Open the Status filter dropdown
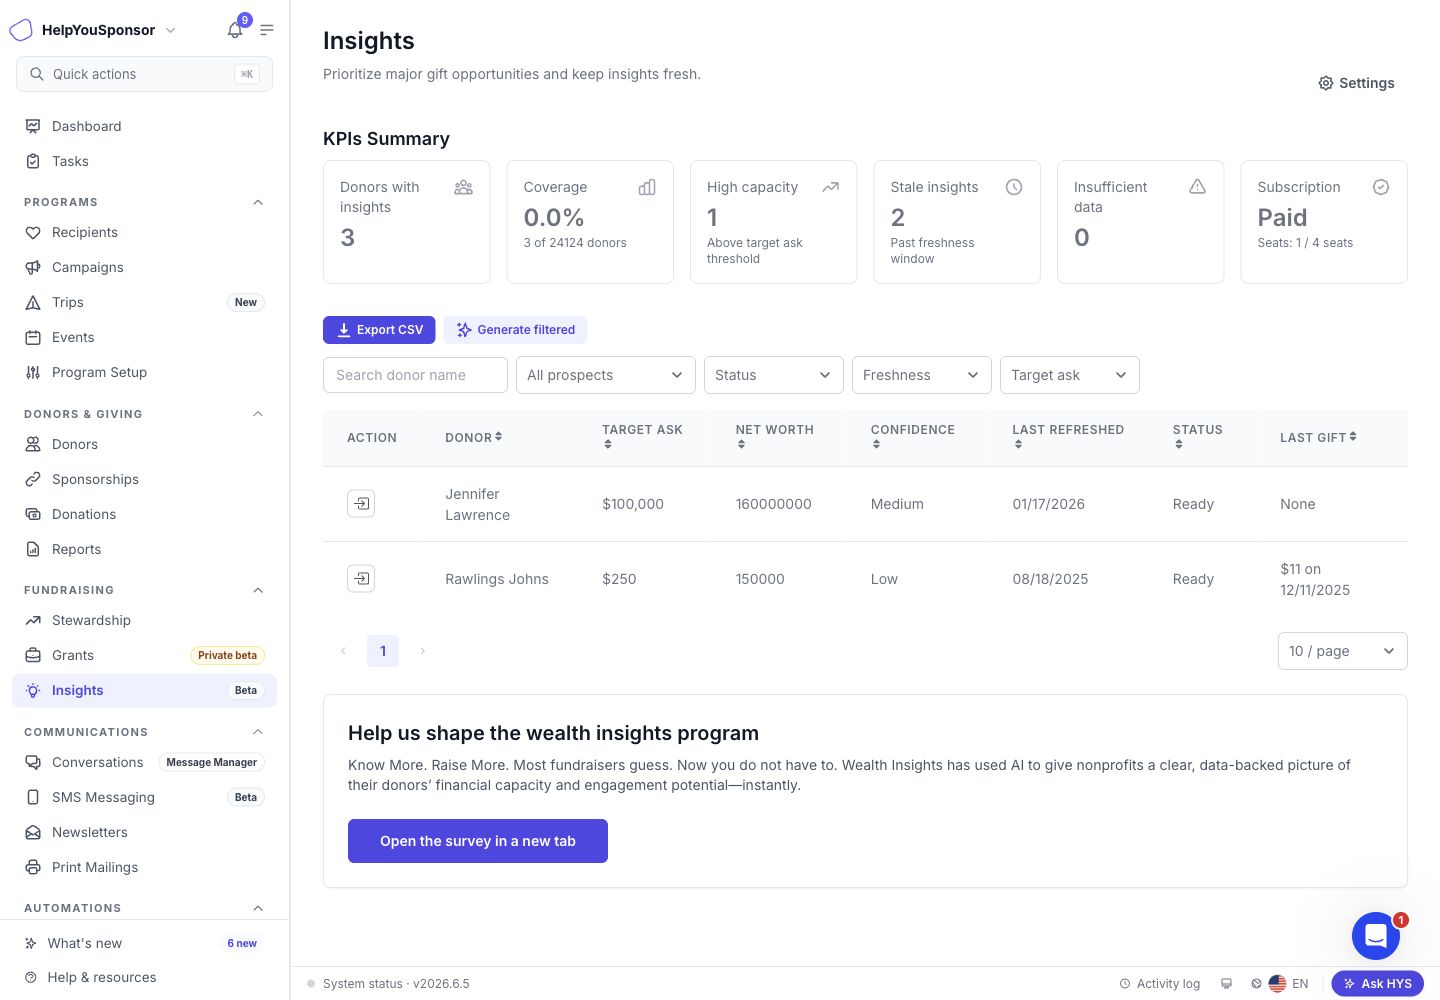Viewport: 1440px width, 1000px height. [774, 375]
